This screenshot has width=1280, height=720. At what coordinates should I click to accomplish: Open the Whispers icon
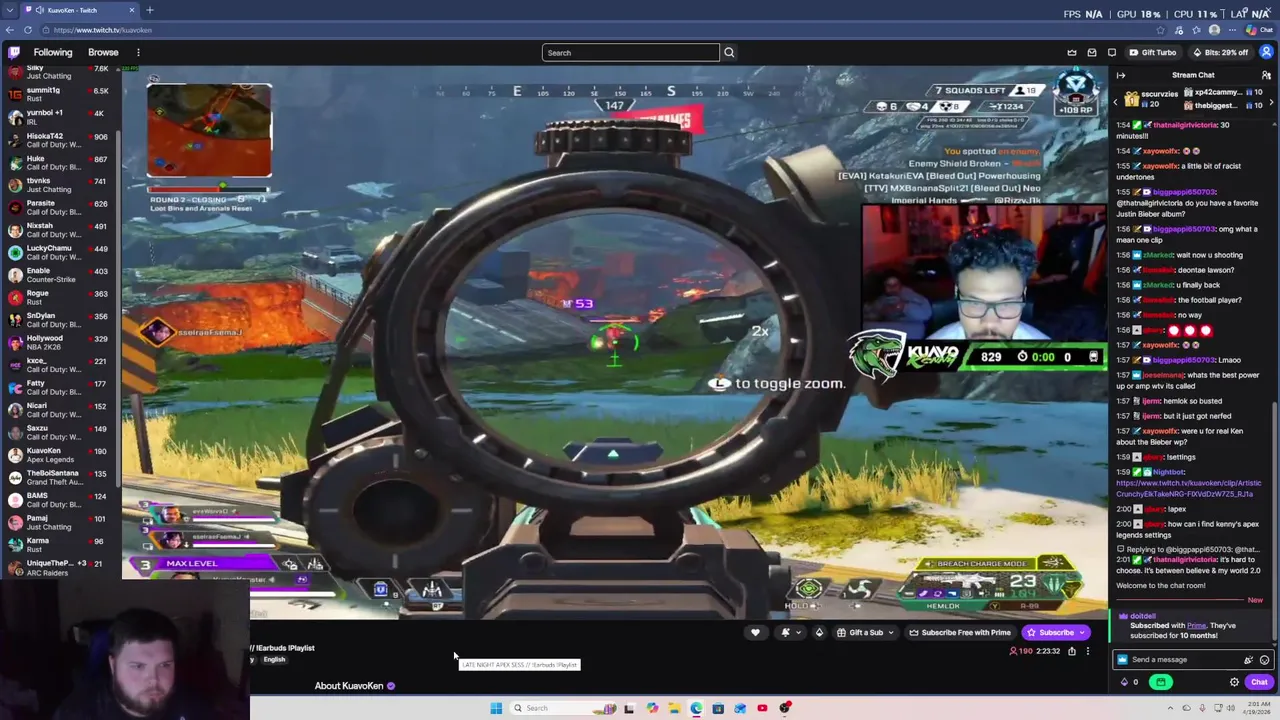(1112, 52)
